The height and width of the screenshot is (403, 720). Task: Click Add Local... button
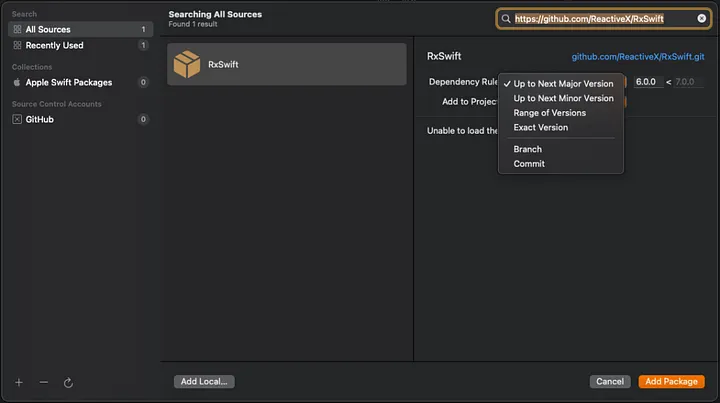204,382
